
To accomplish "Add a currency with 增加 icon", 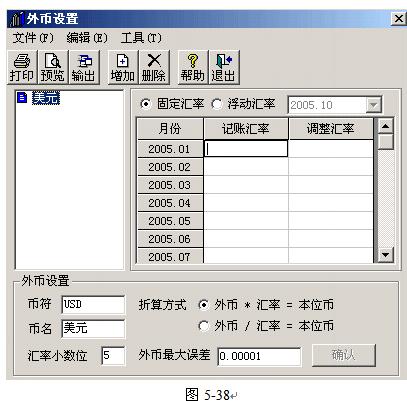I will 123,67.
